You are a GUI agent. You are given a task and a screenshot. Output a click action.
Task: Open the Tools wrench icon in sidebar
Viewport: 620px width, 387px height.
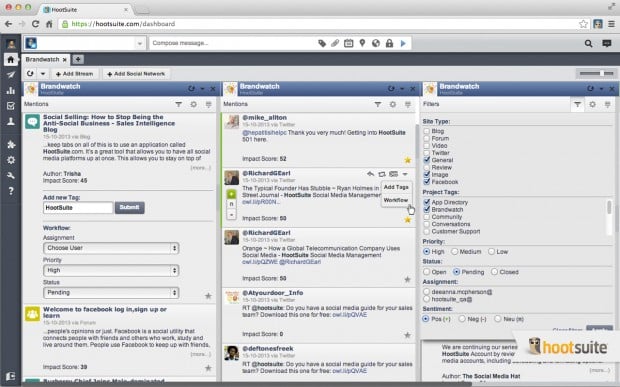click(11, 176)
